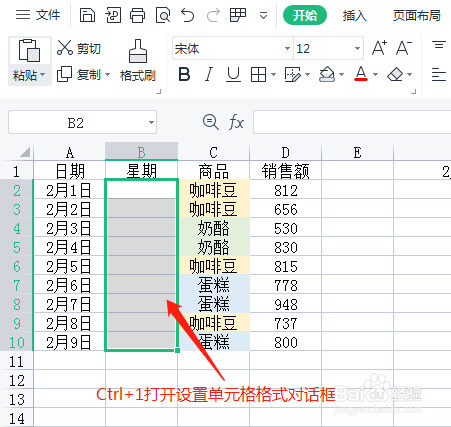Click the Fill color bucket icon
The height and width of the screenshot is (427, 451).
click(x=327, y=74)
